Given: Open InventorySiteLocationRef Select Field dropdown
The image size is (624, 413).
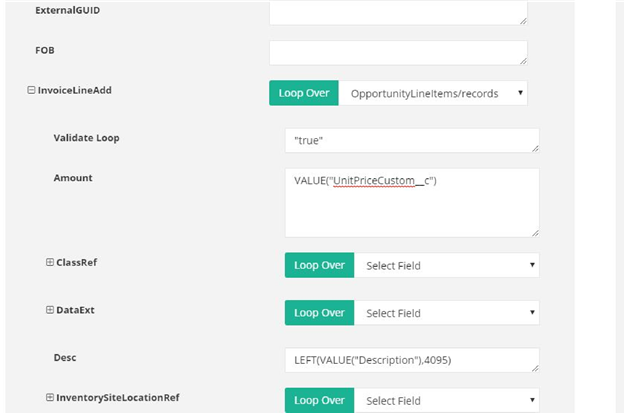Looking at the screenshot, I should pos(447,400).
